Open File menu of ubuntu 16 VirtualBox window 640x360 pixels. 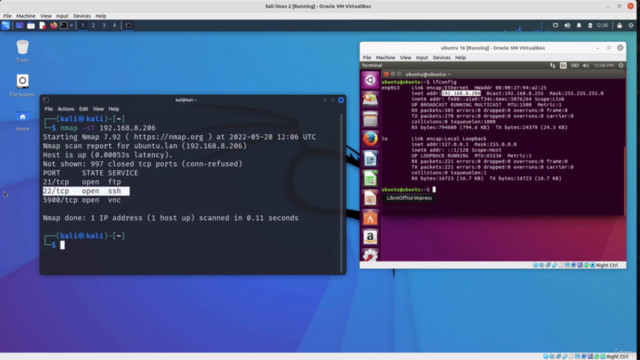(x=367, y=58)
